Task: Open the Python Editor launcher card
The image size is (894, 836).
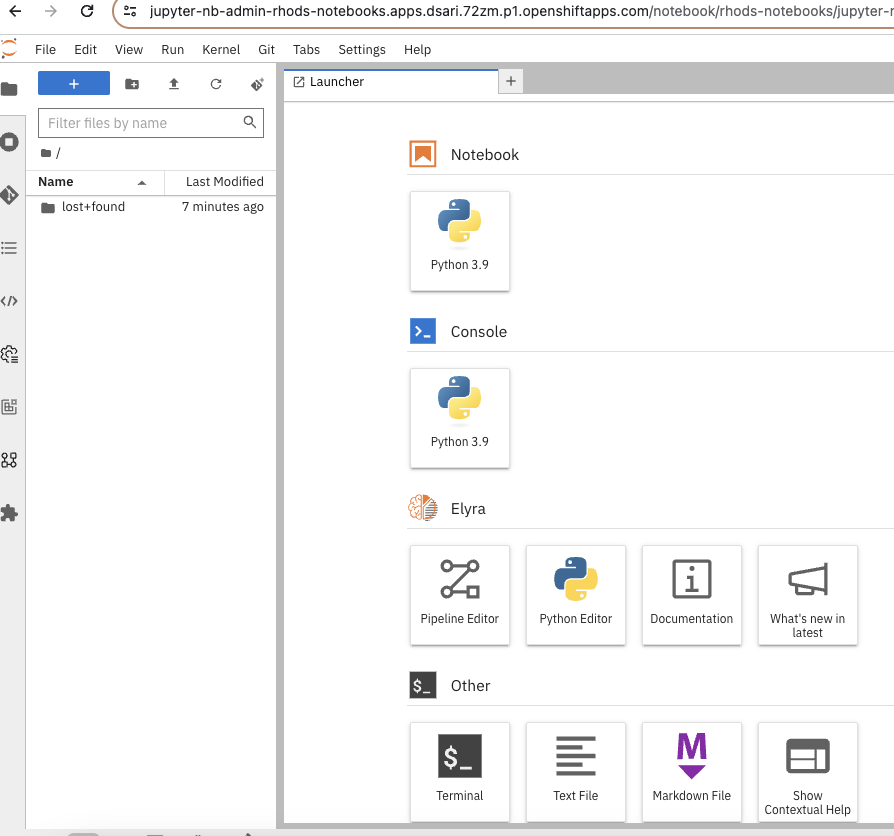Action: 576,595
